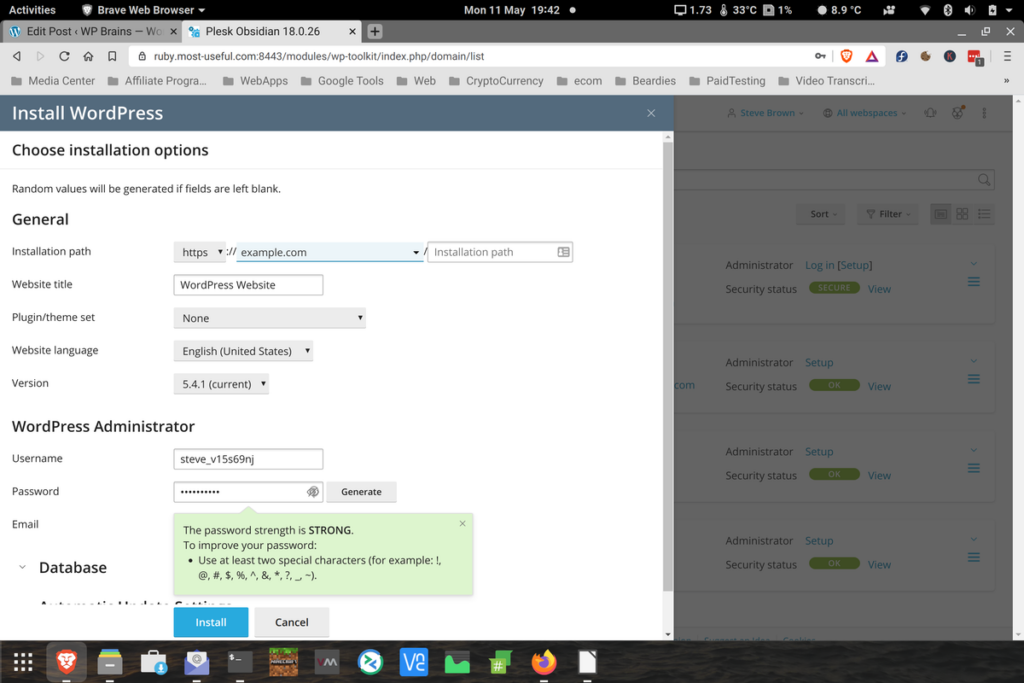Generate a random password
This screenshot has height=683, width=1024.
(x=361, y=492)
